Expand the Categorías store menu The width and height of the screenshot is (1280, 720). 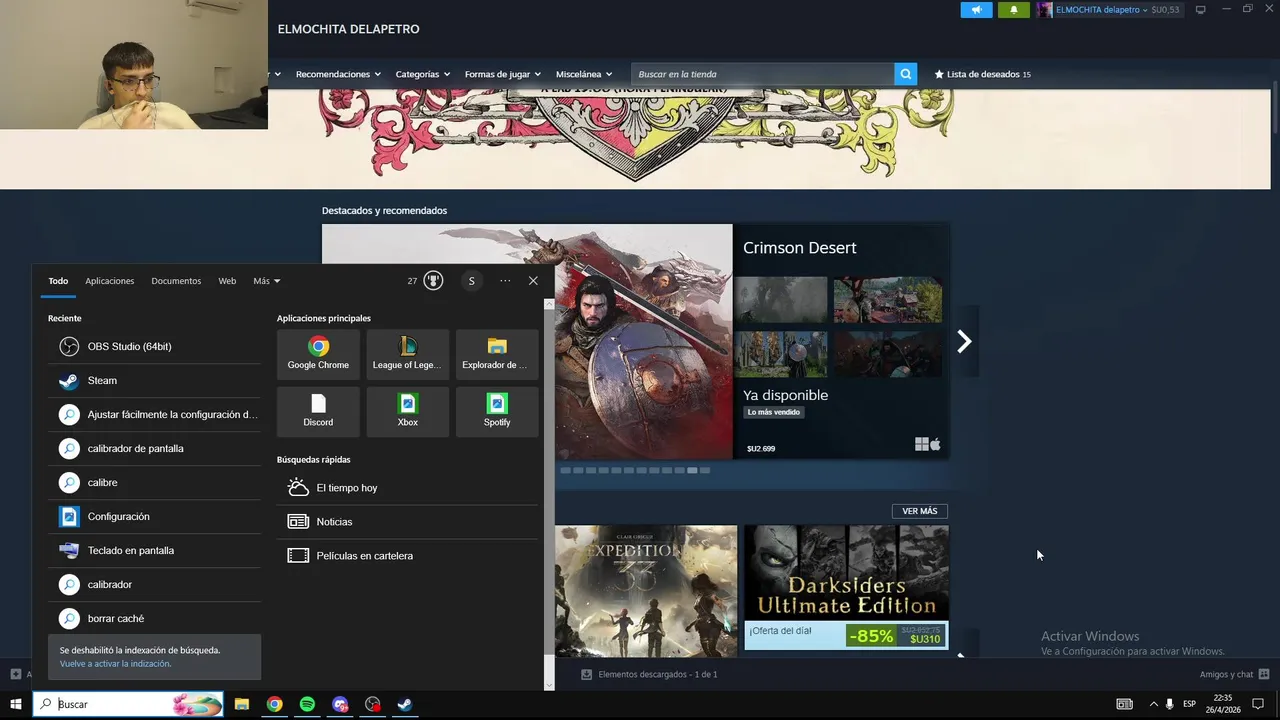[422, 74]
